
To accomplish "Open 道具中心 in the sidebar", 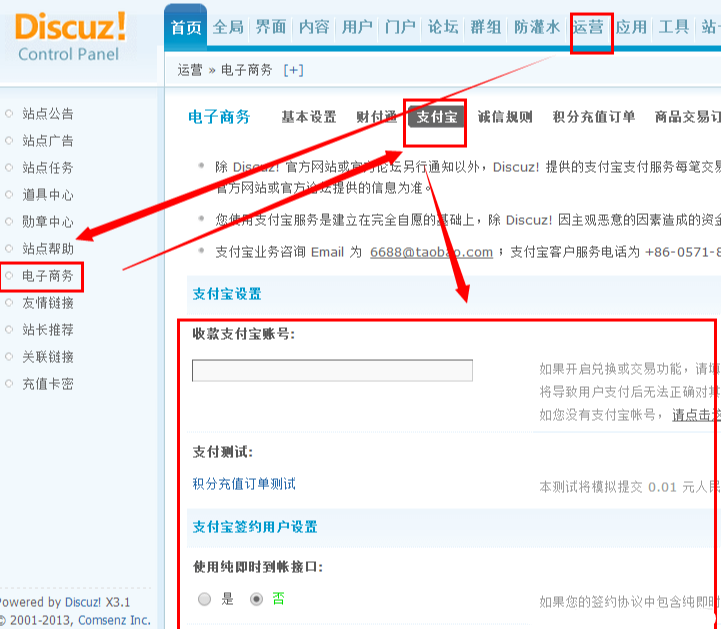I will [x=48, y=195].
